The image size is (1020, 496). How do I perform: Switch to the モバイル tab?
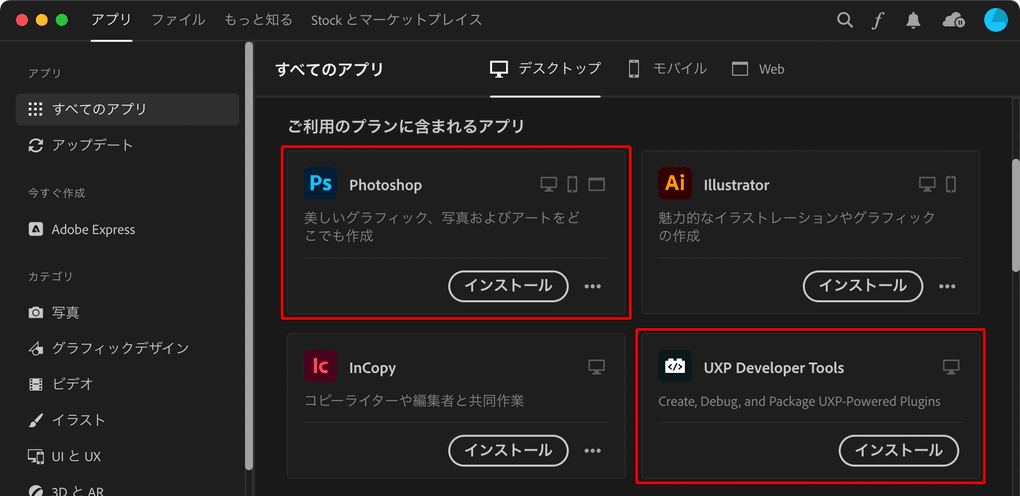(667, 69)
